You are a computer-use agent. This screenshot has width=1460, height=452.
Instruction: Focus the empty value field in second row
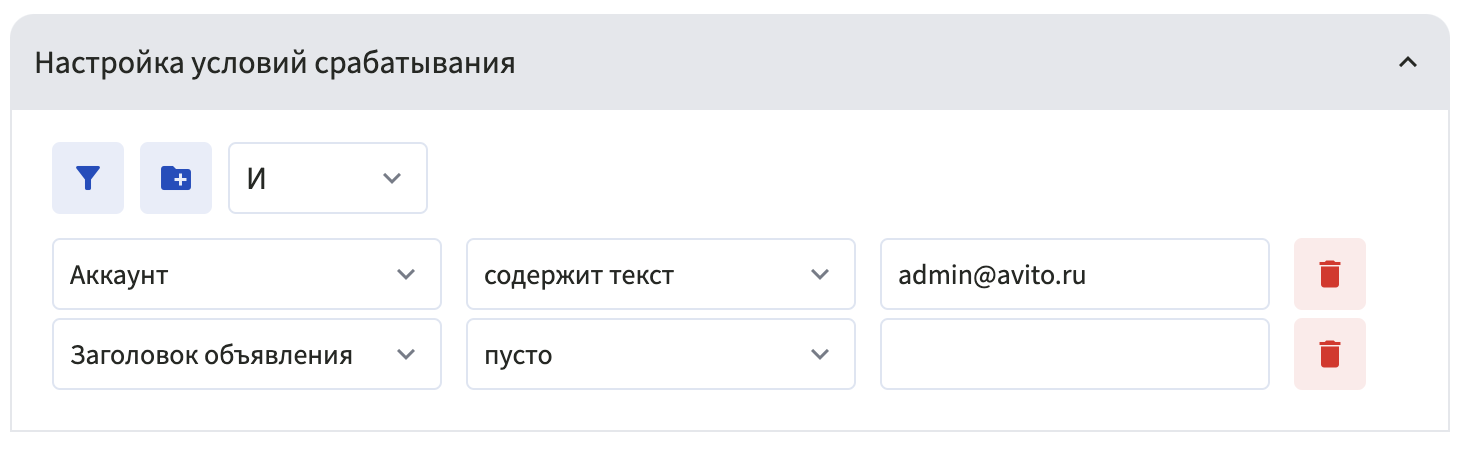[x=1074, y=354]
